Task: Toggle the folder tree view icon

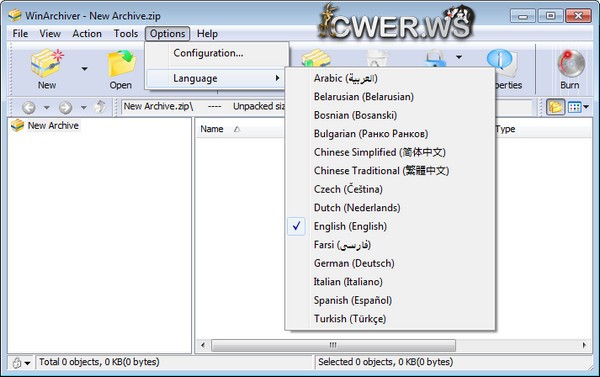Action: 555,107
